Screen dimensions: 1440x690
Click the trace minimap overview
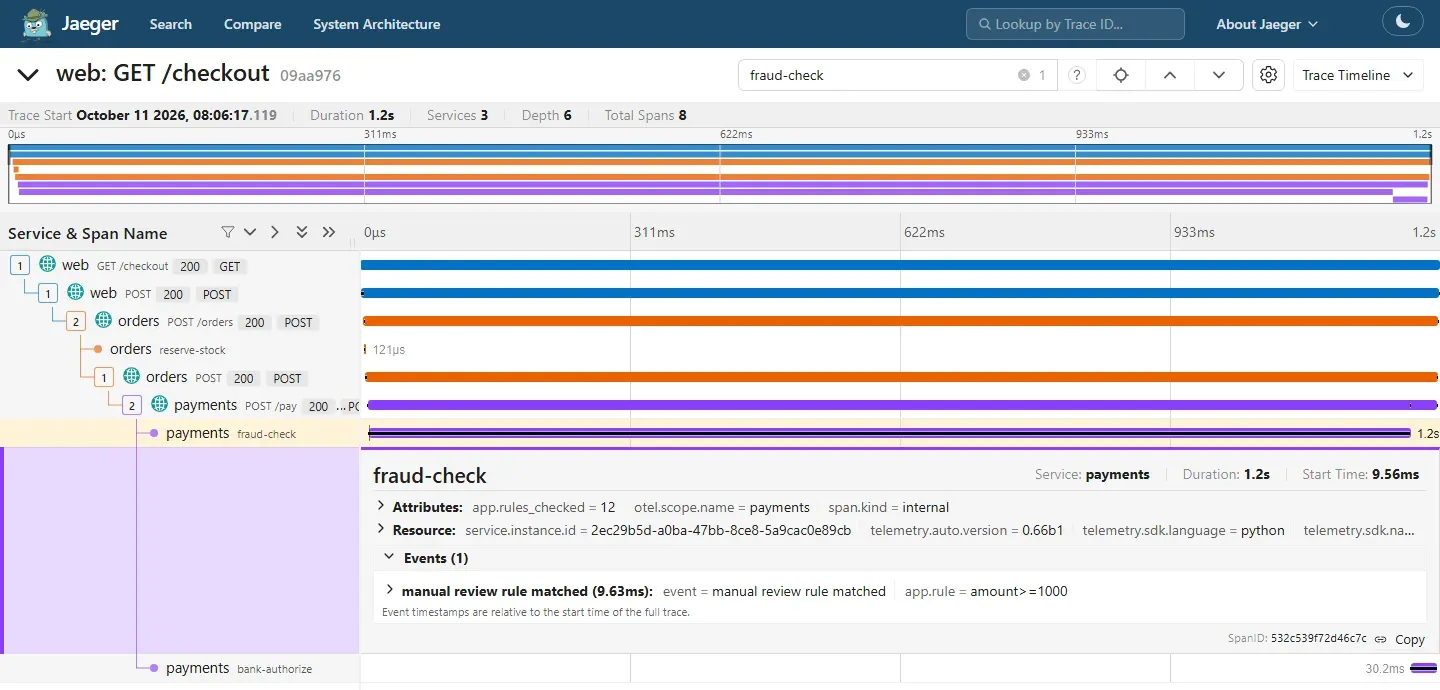click(x=720, y=174)
